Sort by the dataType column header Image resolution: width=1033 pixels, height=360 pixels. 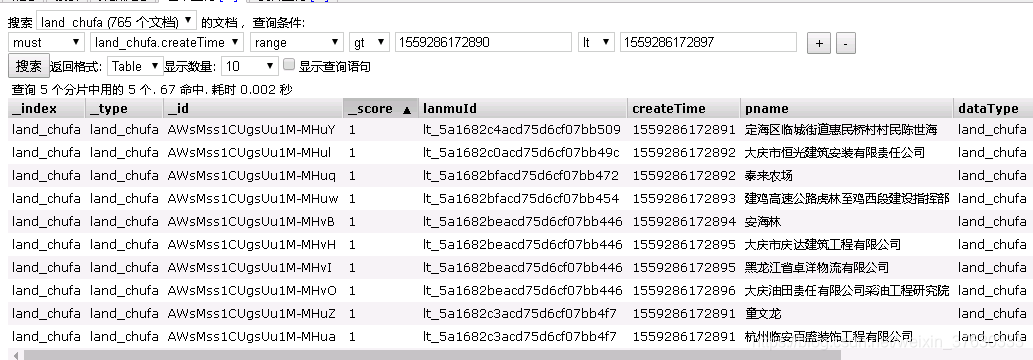[992, 108]
